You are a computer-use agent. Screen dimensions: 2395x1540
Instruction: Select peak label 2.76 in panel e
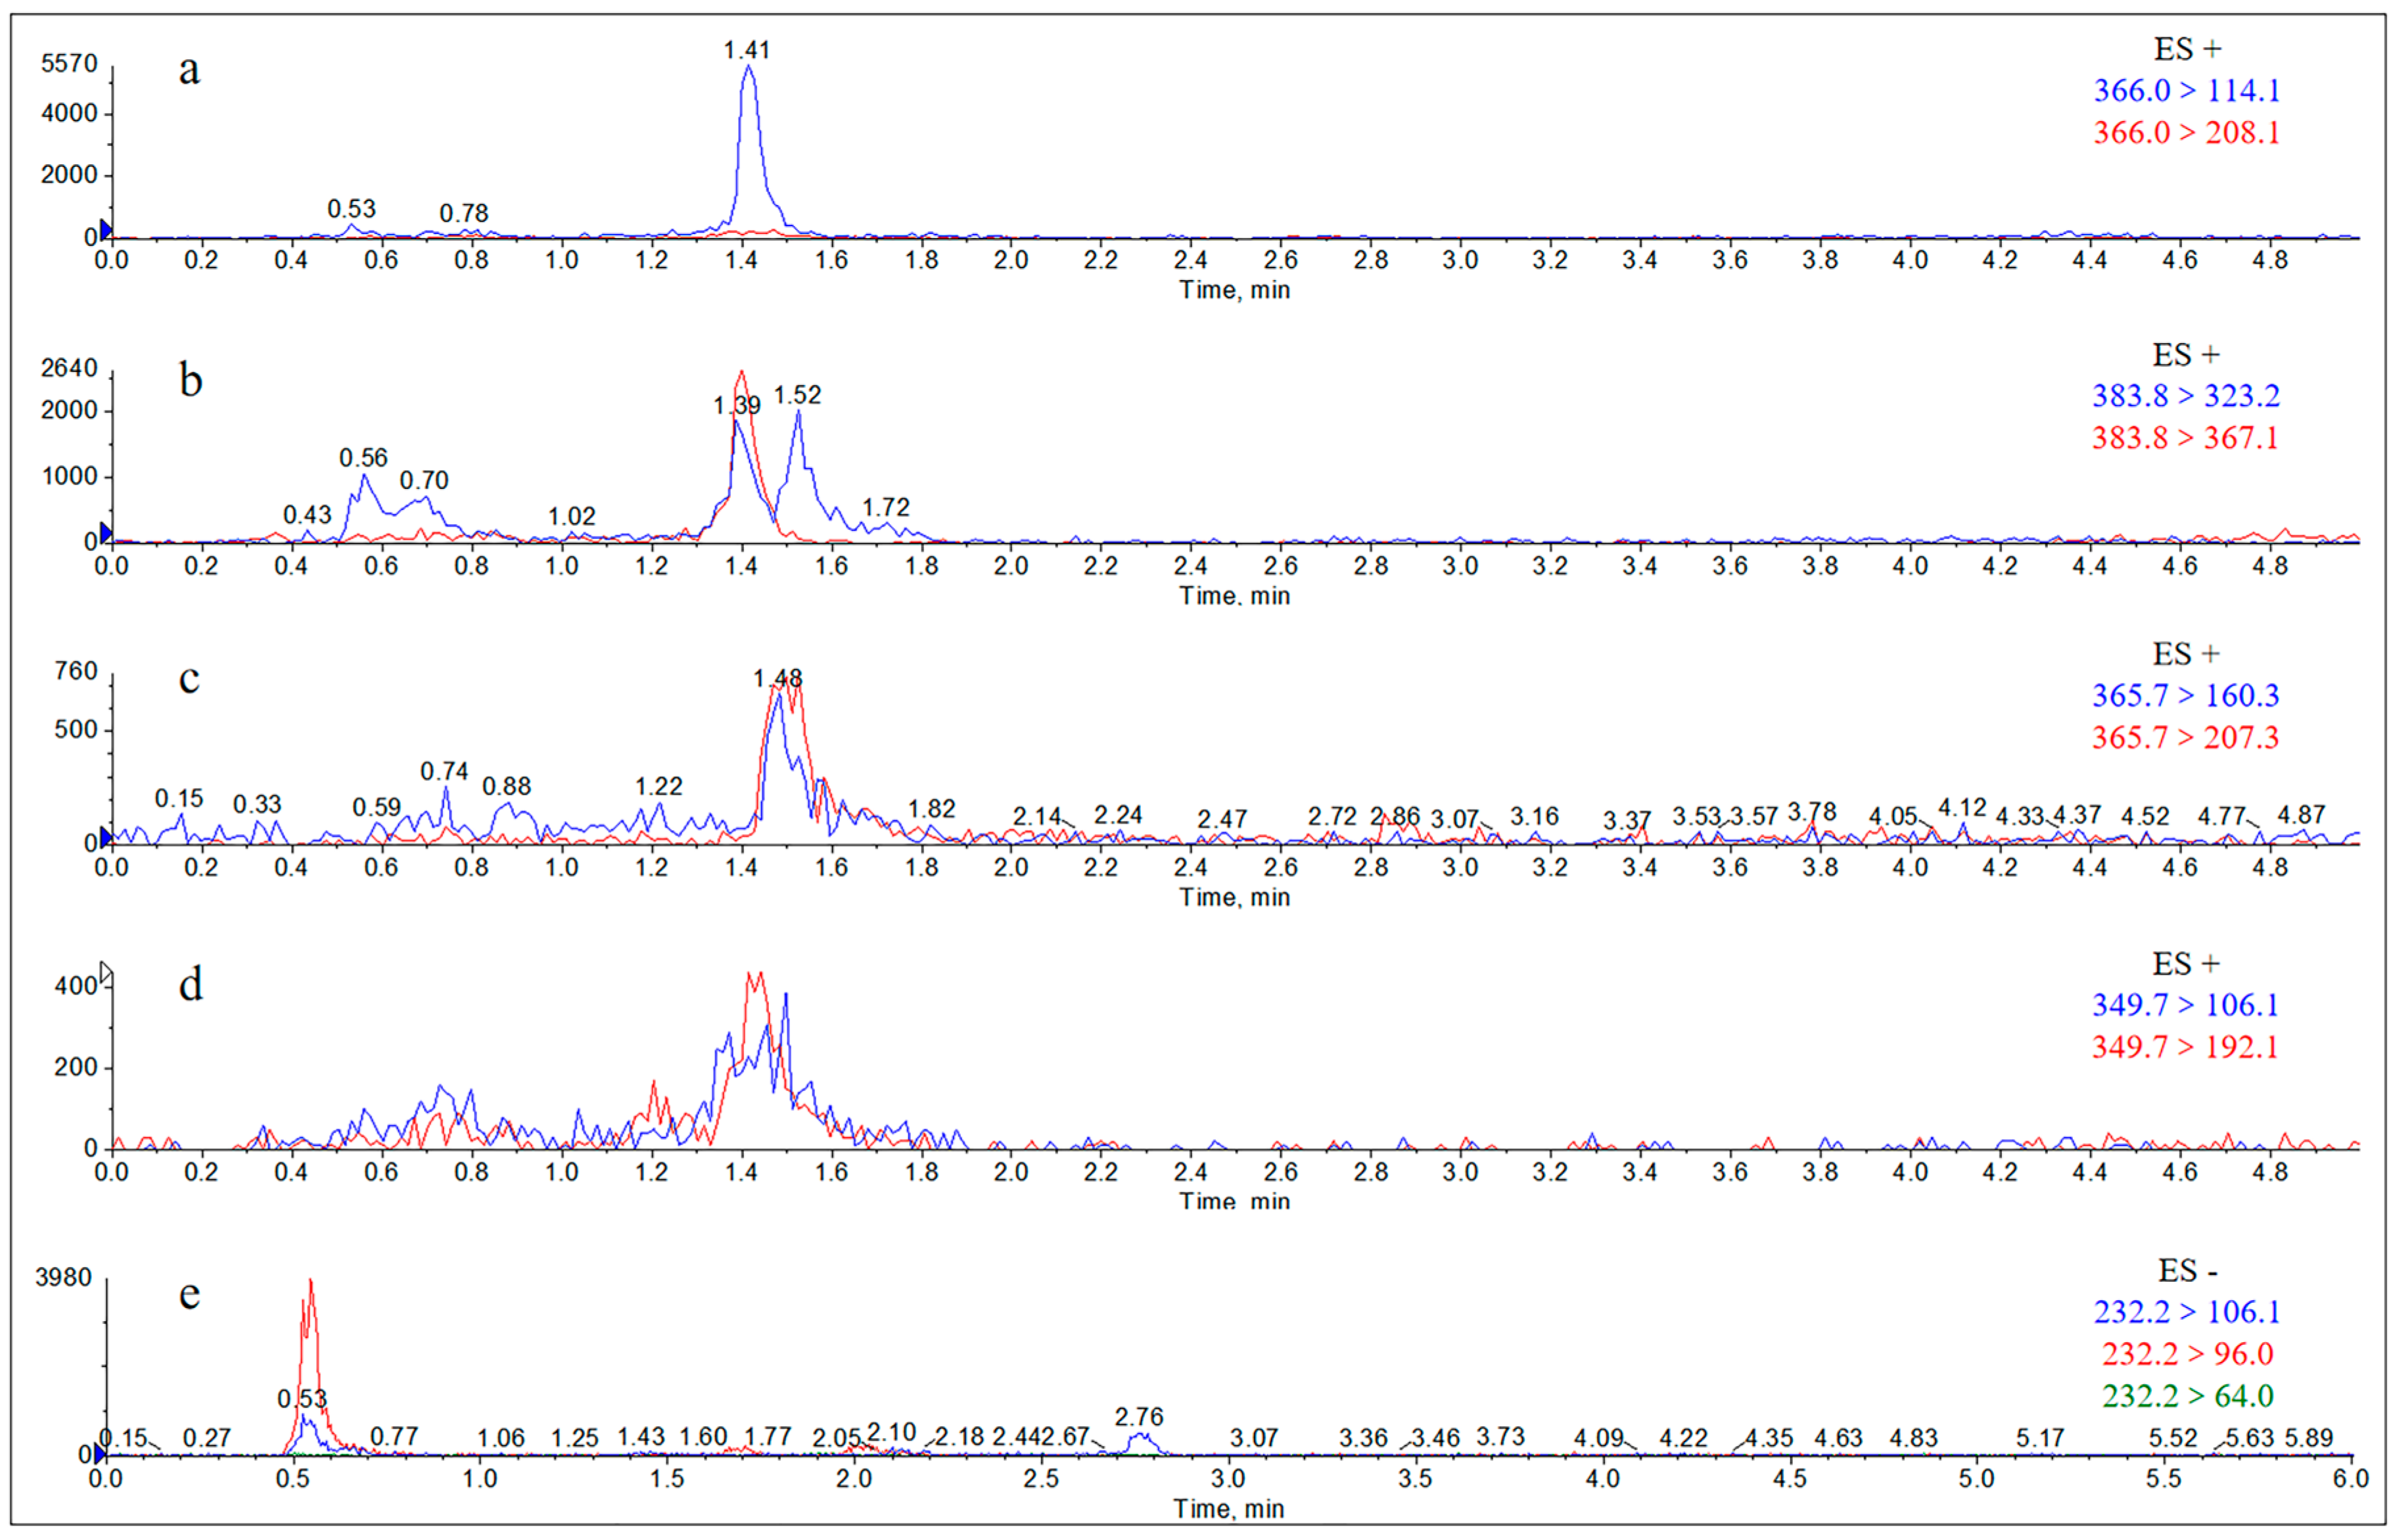pyautogui.click(x=1139, y=1417)
